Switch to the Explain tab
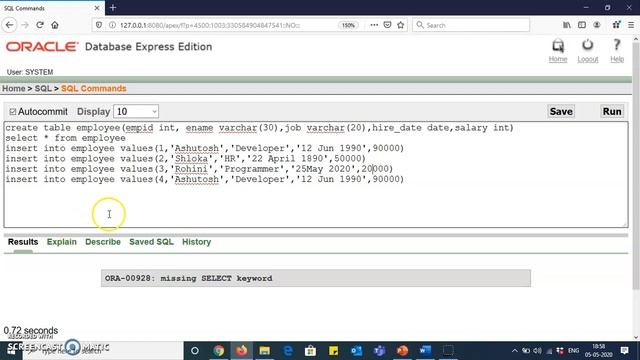Image resolution: width=640 pixels, height=360 pixels. [62, 242]
